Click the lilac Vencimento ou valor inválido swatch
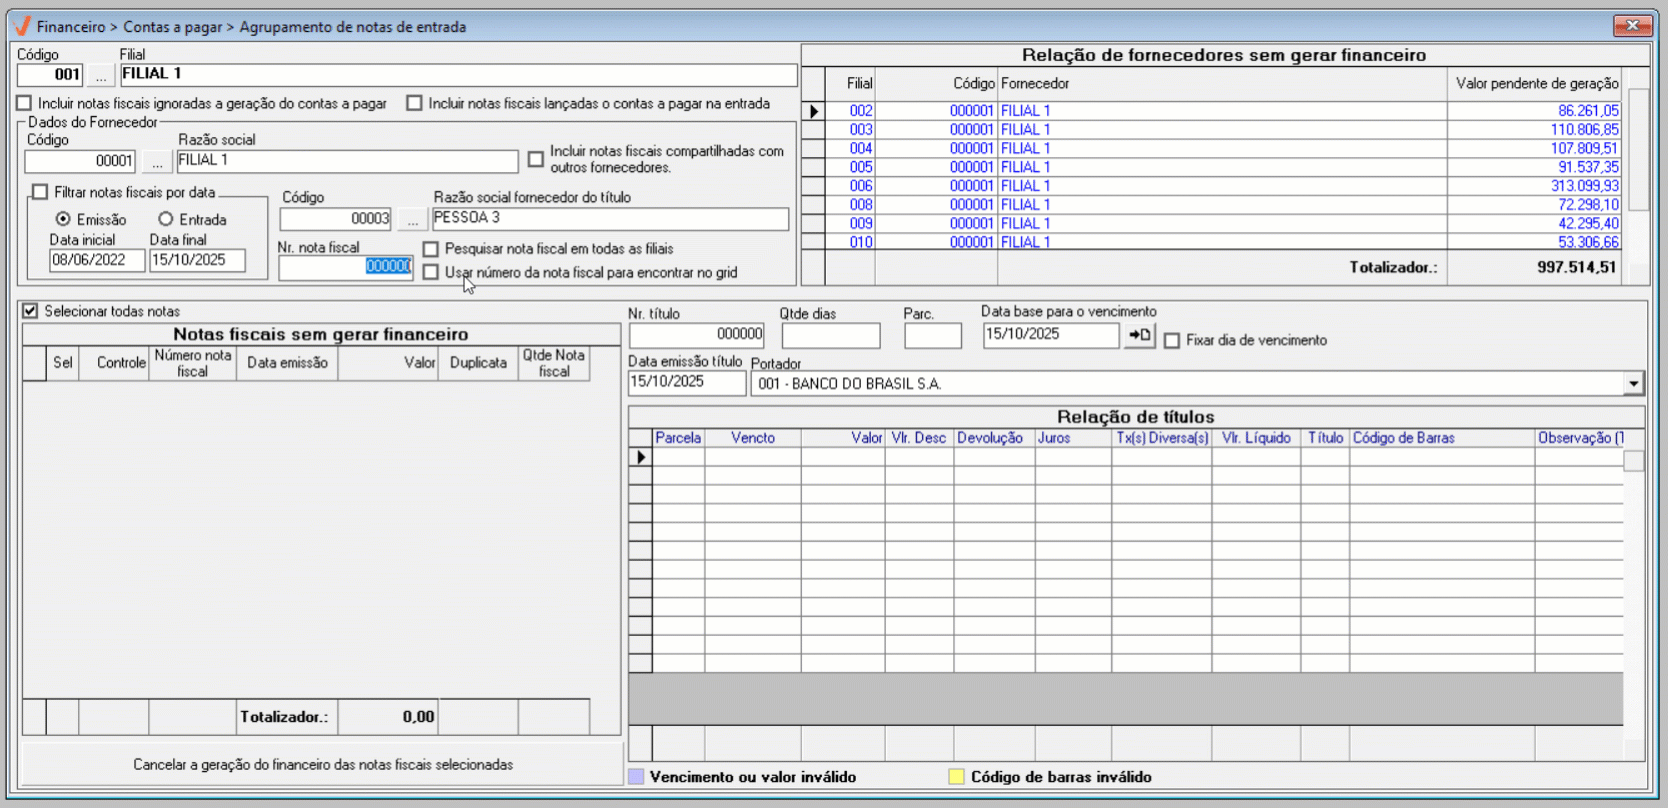This screenshot has width=1668, height=808. coord(636,777)
